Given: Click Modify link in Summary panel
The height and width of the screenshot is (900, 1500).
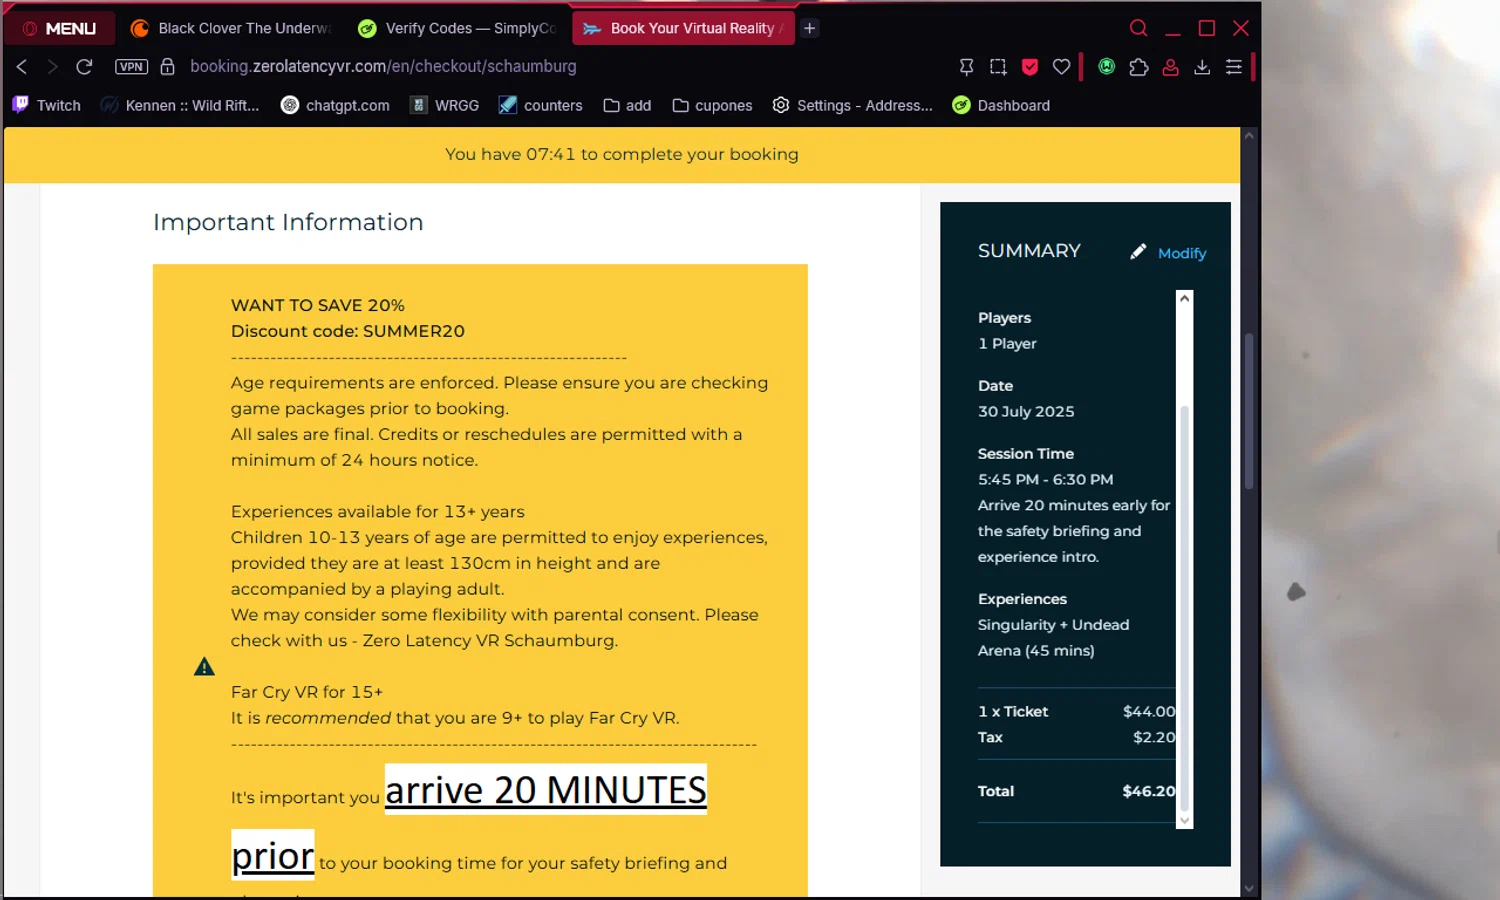Looking at the screenshot, I should click(1182, 253).
